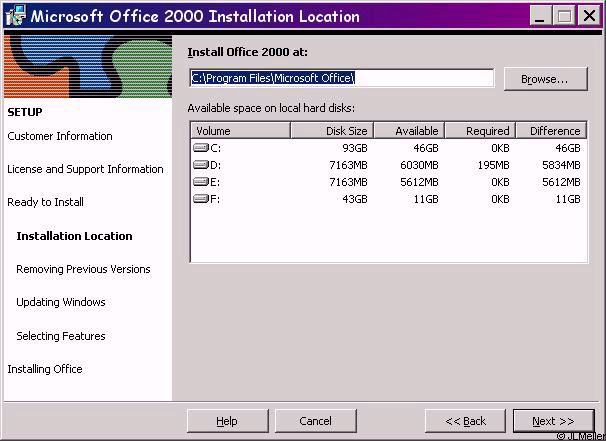This screenshot has height=441, width=606.
Task: Click the D: drive icon
Action: (201, 165)
